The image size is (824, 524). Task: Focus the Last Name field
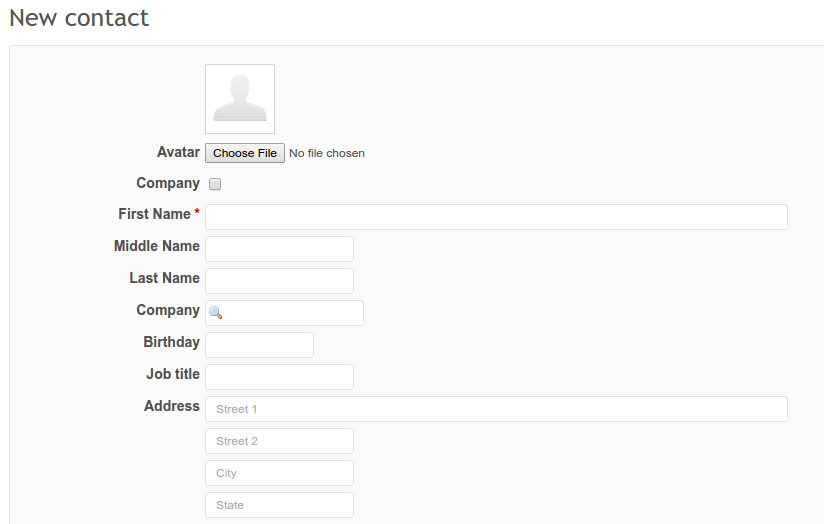(279, 281)
